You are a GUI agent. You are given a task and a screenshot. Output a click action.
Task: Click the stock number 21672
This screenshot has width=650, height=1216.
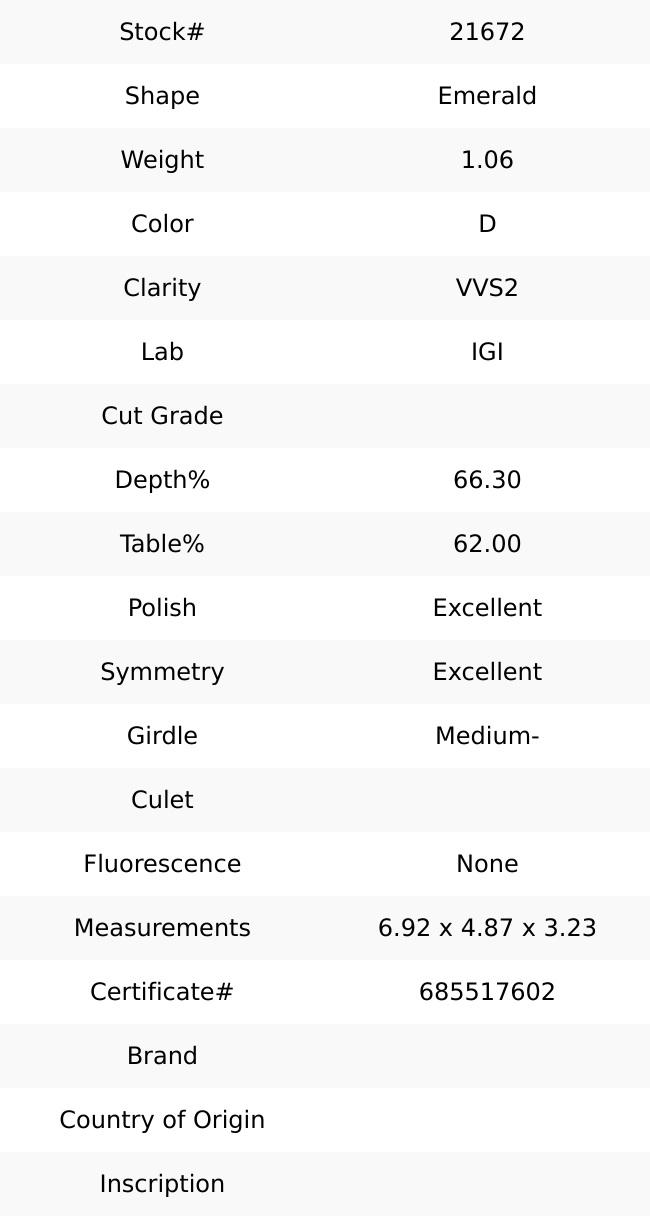coord(487,32)
